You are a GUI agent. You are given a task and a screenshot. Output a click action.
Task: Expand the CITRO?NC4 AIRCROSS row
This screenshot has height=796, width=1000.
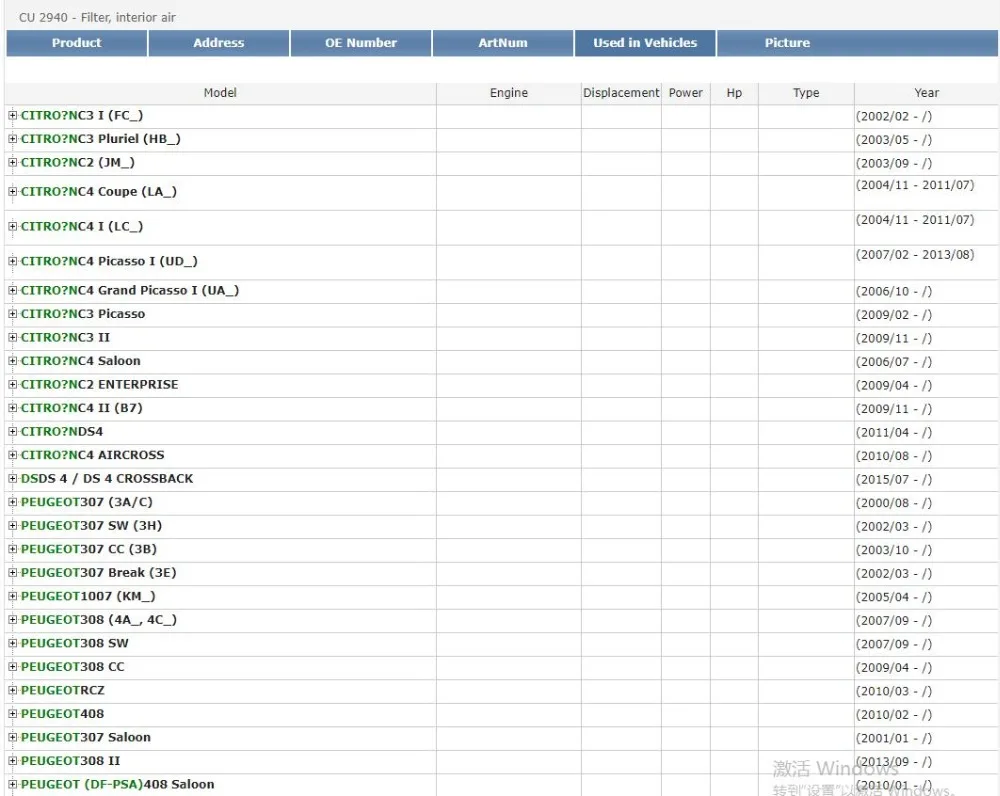pos(13,455)
